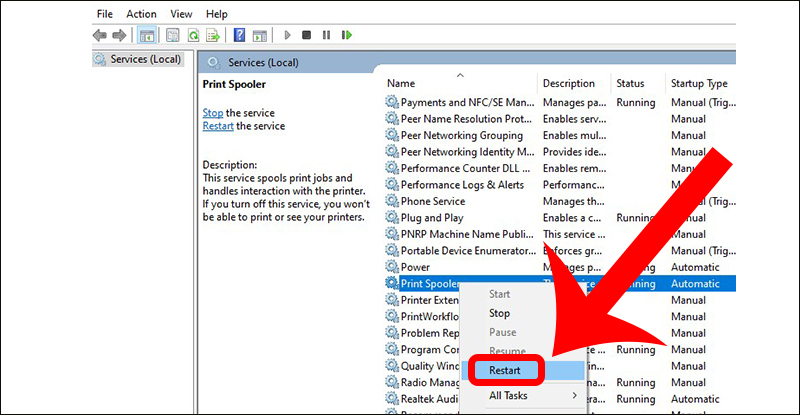Click the Restart Service toolbar icon
This screenshot has width=800, height=415.
(x=347, y=35)
